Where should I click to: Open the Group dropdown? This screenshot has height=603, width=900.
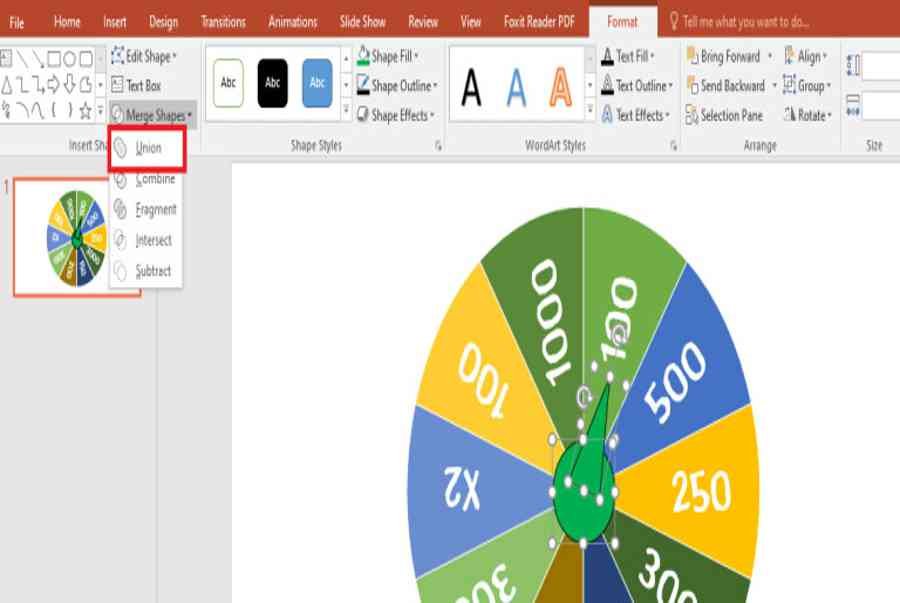point(807,85)
